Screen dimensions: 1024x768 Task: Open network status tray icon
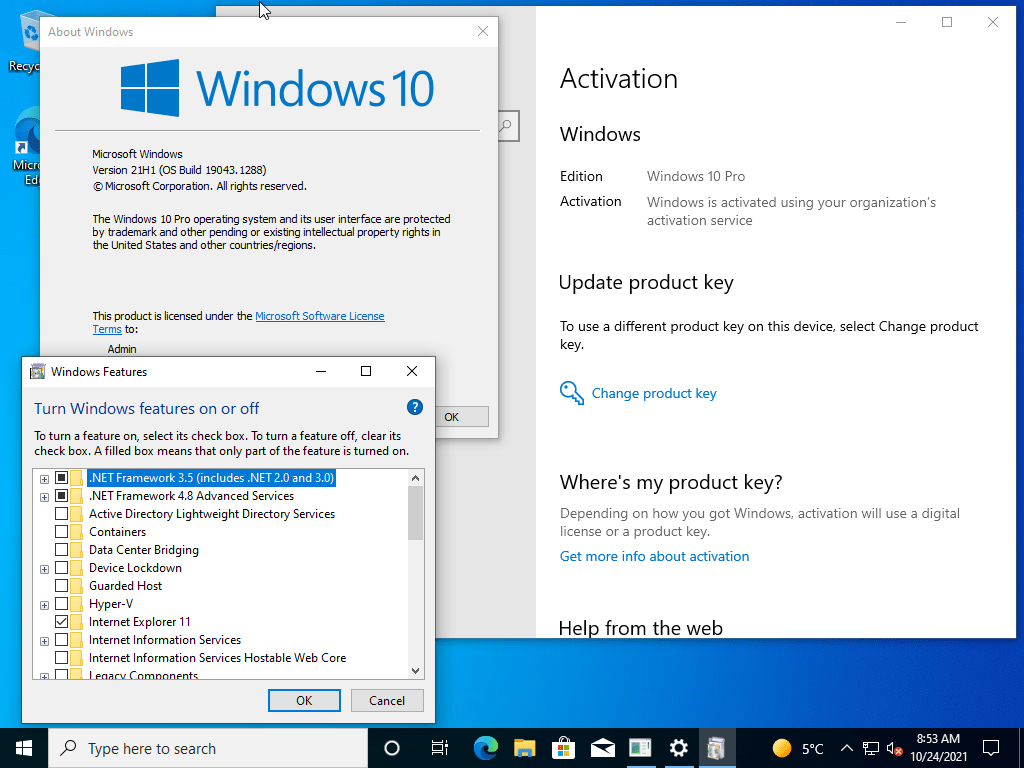pyautogui.click(x=871, y=748)
